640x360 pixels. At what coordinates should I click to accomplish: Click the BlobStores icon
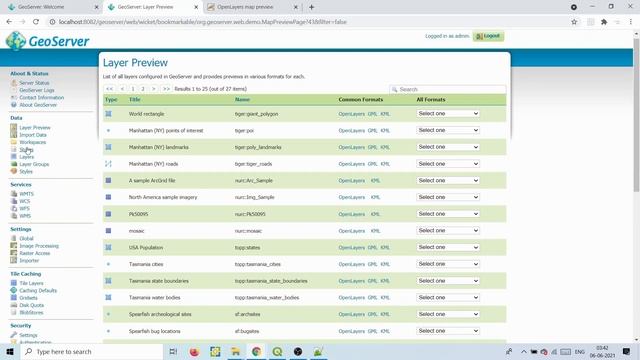coord(14,312)
